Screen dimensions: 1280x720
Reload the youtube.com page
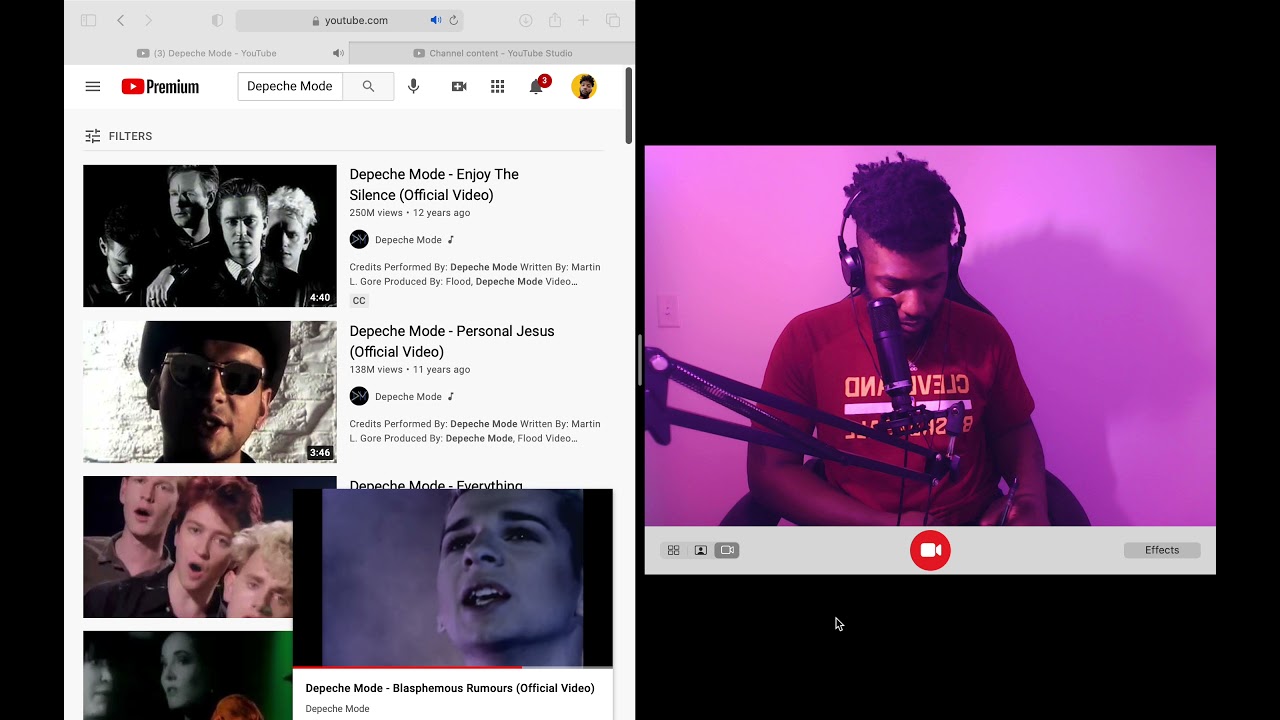pos(454,20)
